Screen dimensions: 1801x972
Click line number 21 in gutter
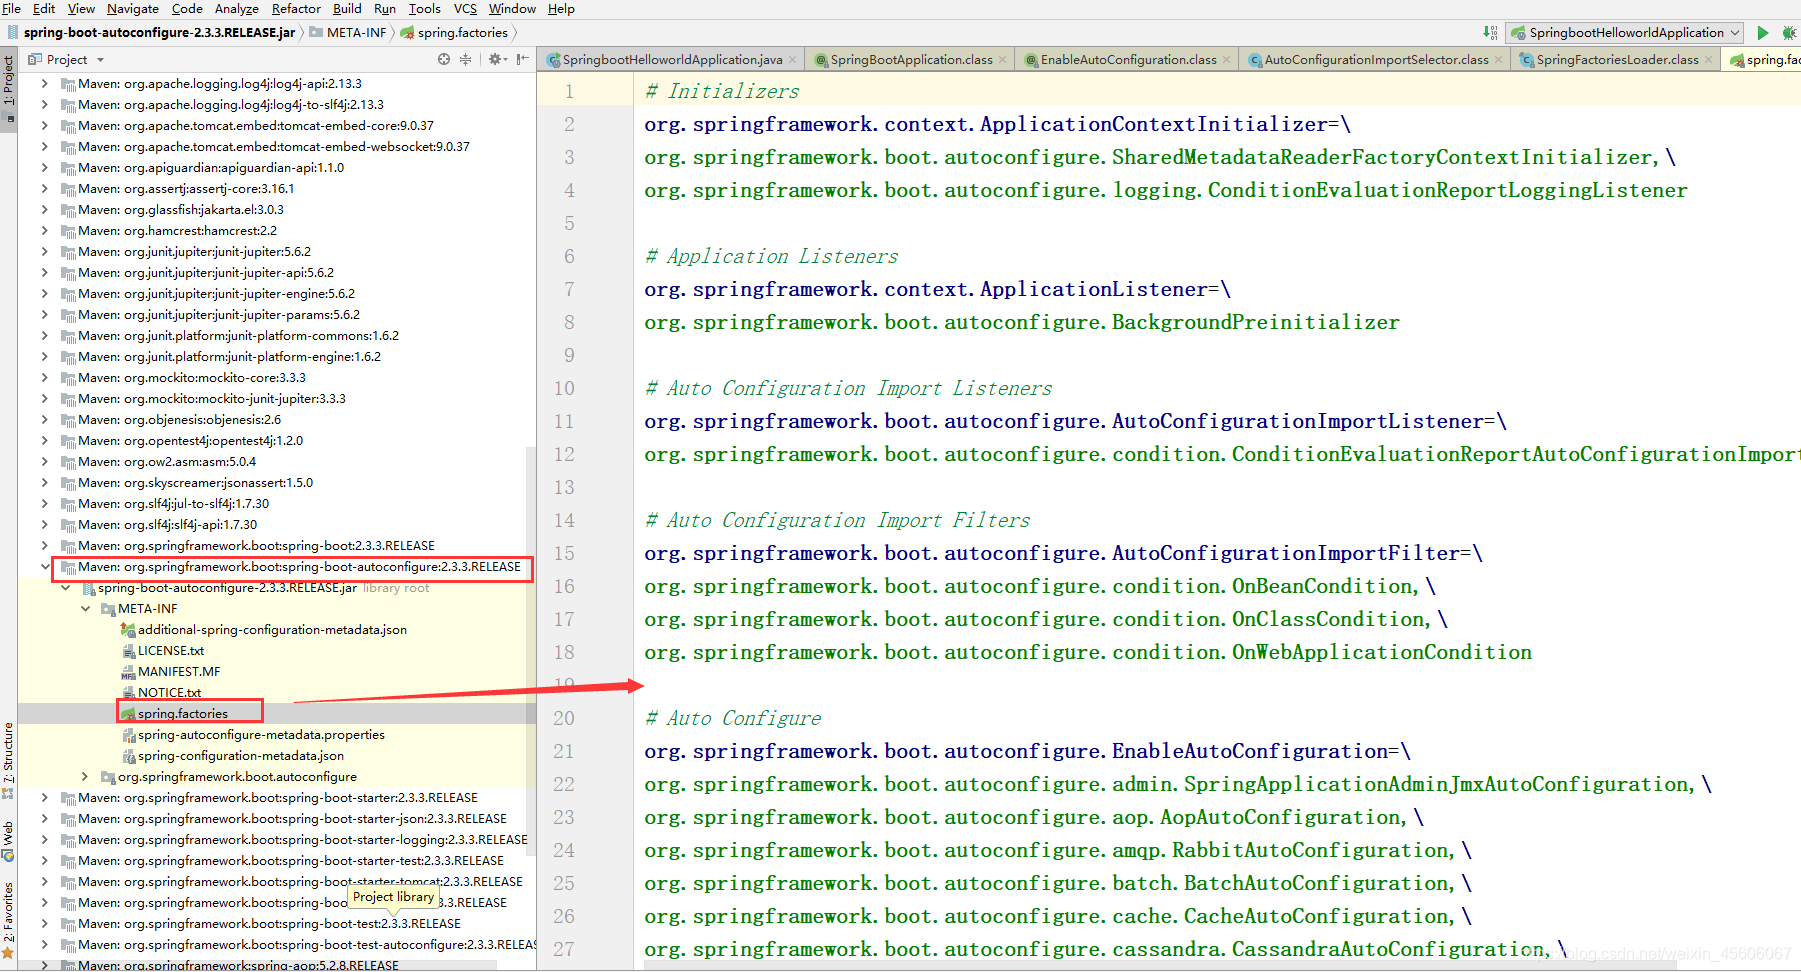pyautogui.click(x=564, y=752)
